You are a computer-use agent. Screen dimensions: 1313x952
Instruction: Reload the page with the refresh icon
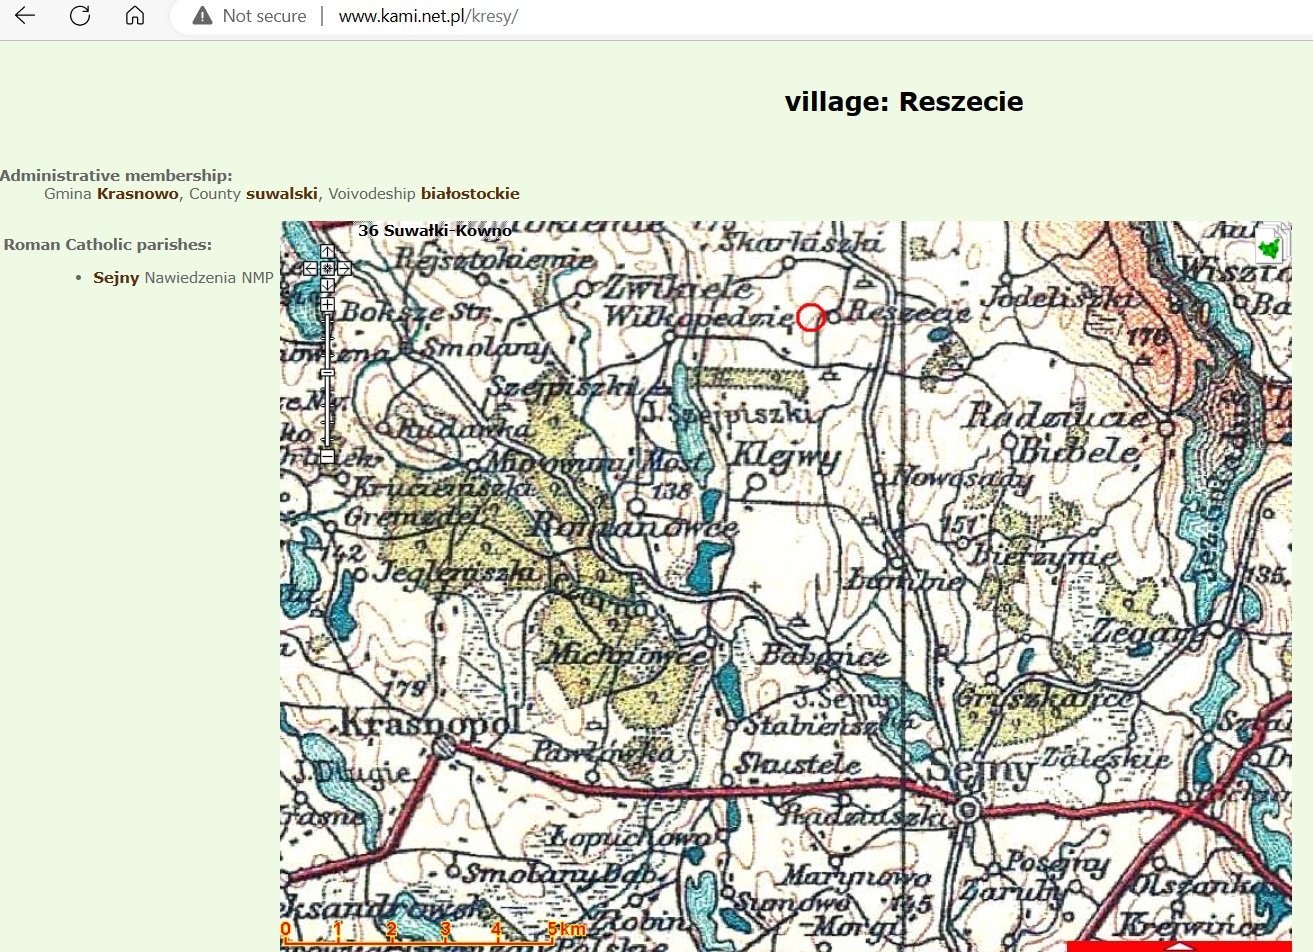pyautogui.click(x=80, y=16)
